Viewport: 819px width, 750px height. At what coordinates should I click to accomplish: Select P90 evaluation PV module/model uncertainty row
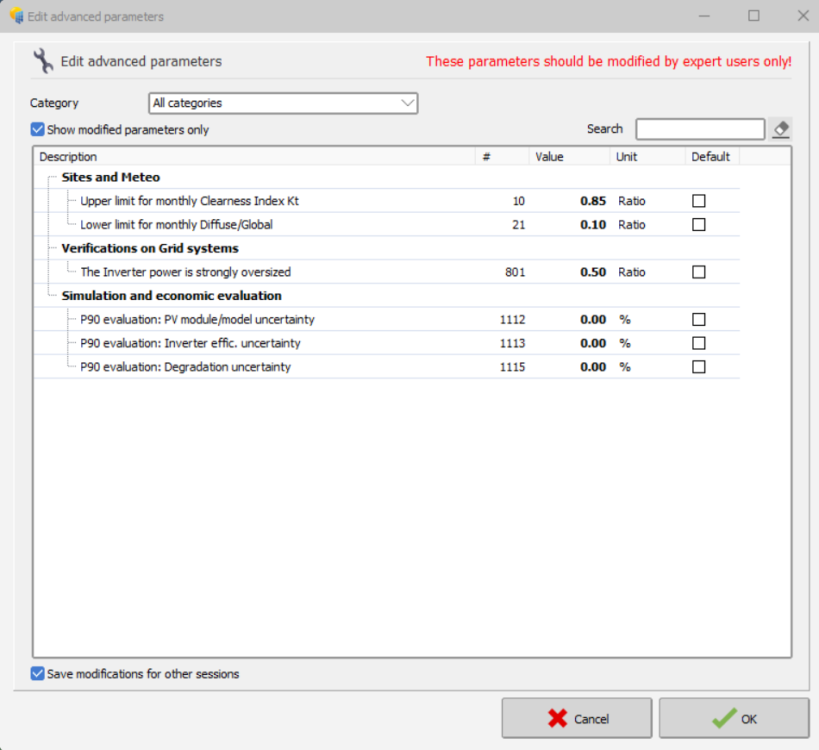(197, 320)
